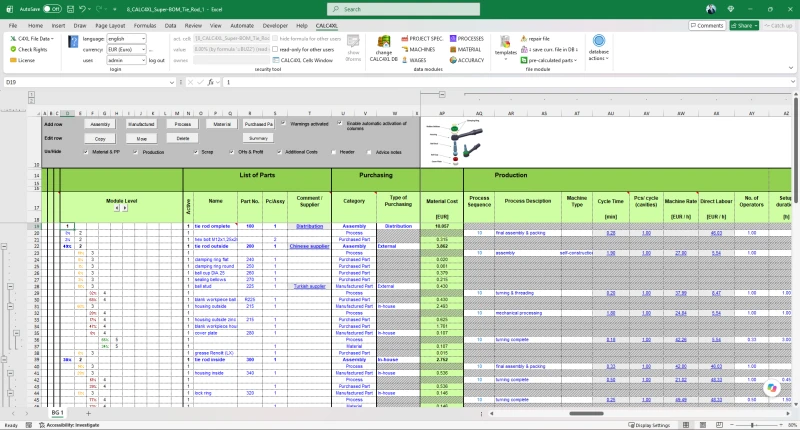Open the Formulas tab
Screen dimensions: 800x430
tap(145, 26)
